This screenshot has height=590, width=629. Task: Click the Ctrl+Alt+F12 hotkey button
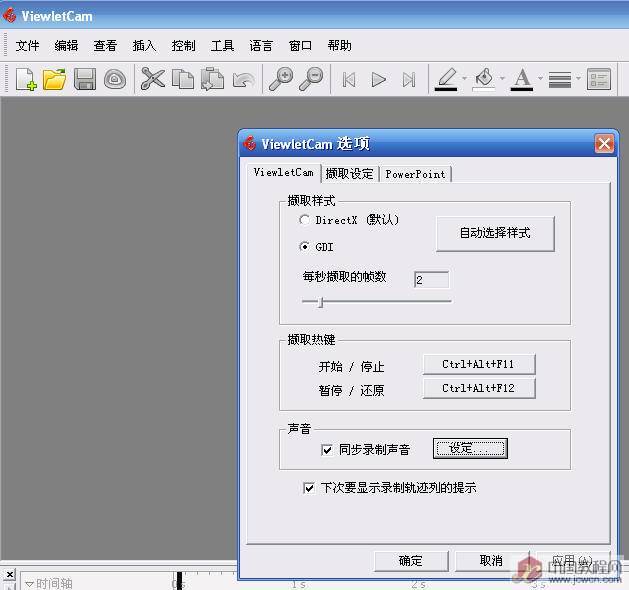click(479, 388)
